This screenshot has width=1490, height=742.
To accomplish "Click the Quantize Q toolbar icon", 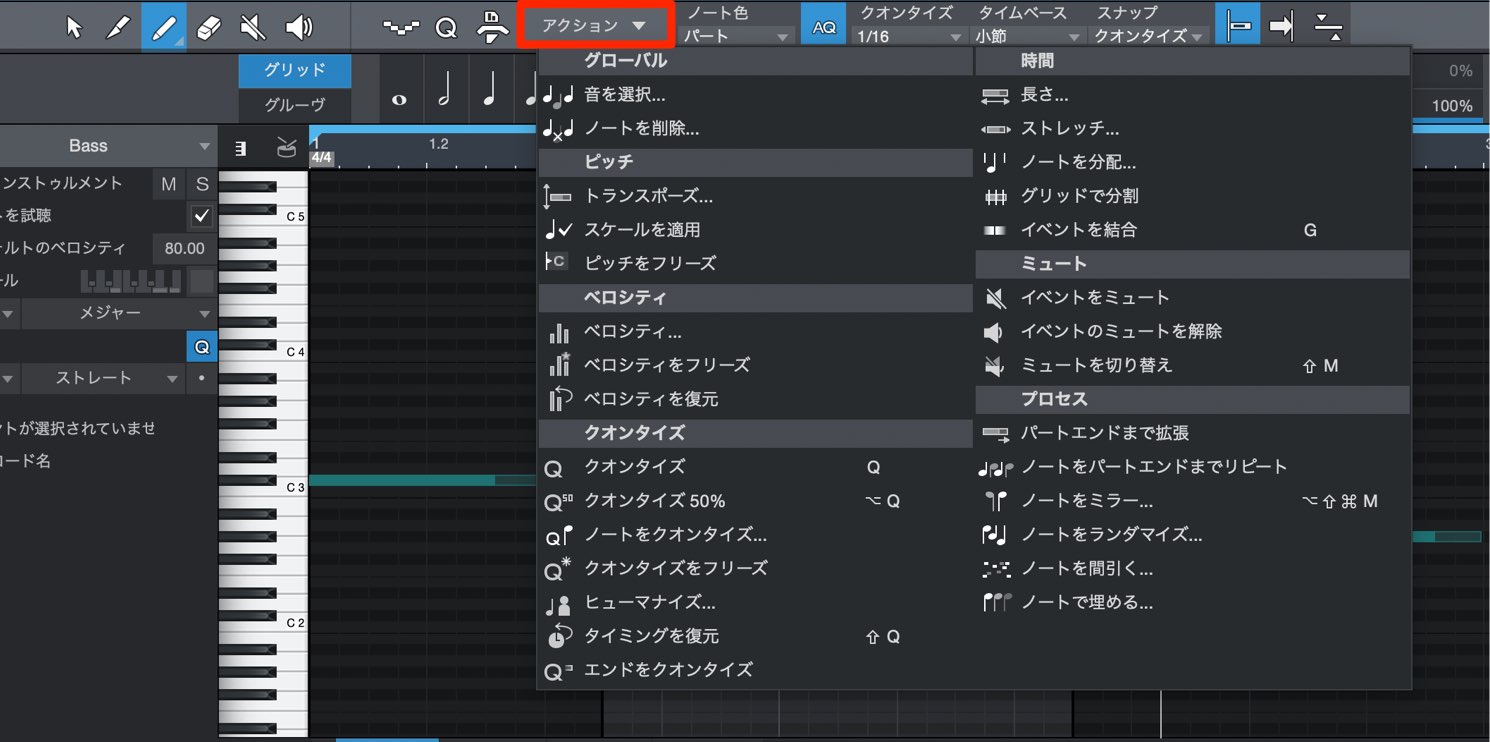I will pyautogui.click(x=446, y=28).
